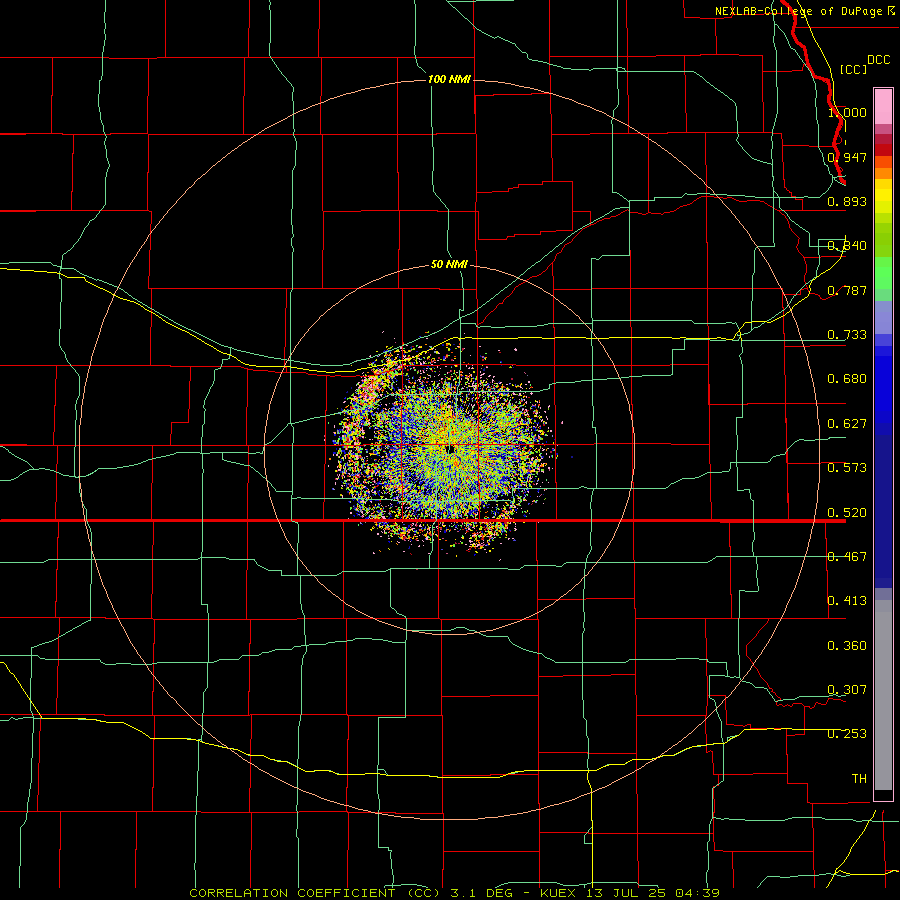Pick the gray segment of the color bar
Image resolution: width=900 pixels, height=900 pixels.
(883, 695)
